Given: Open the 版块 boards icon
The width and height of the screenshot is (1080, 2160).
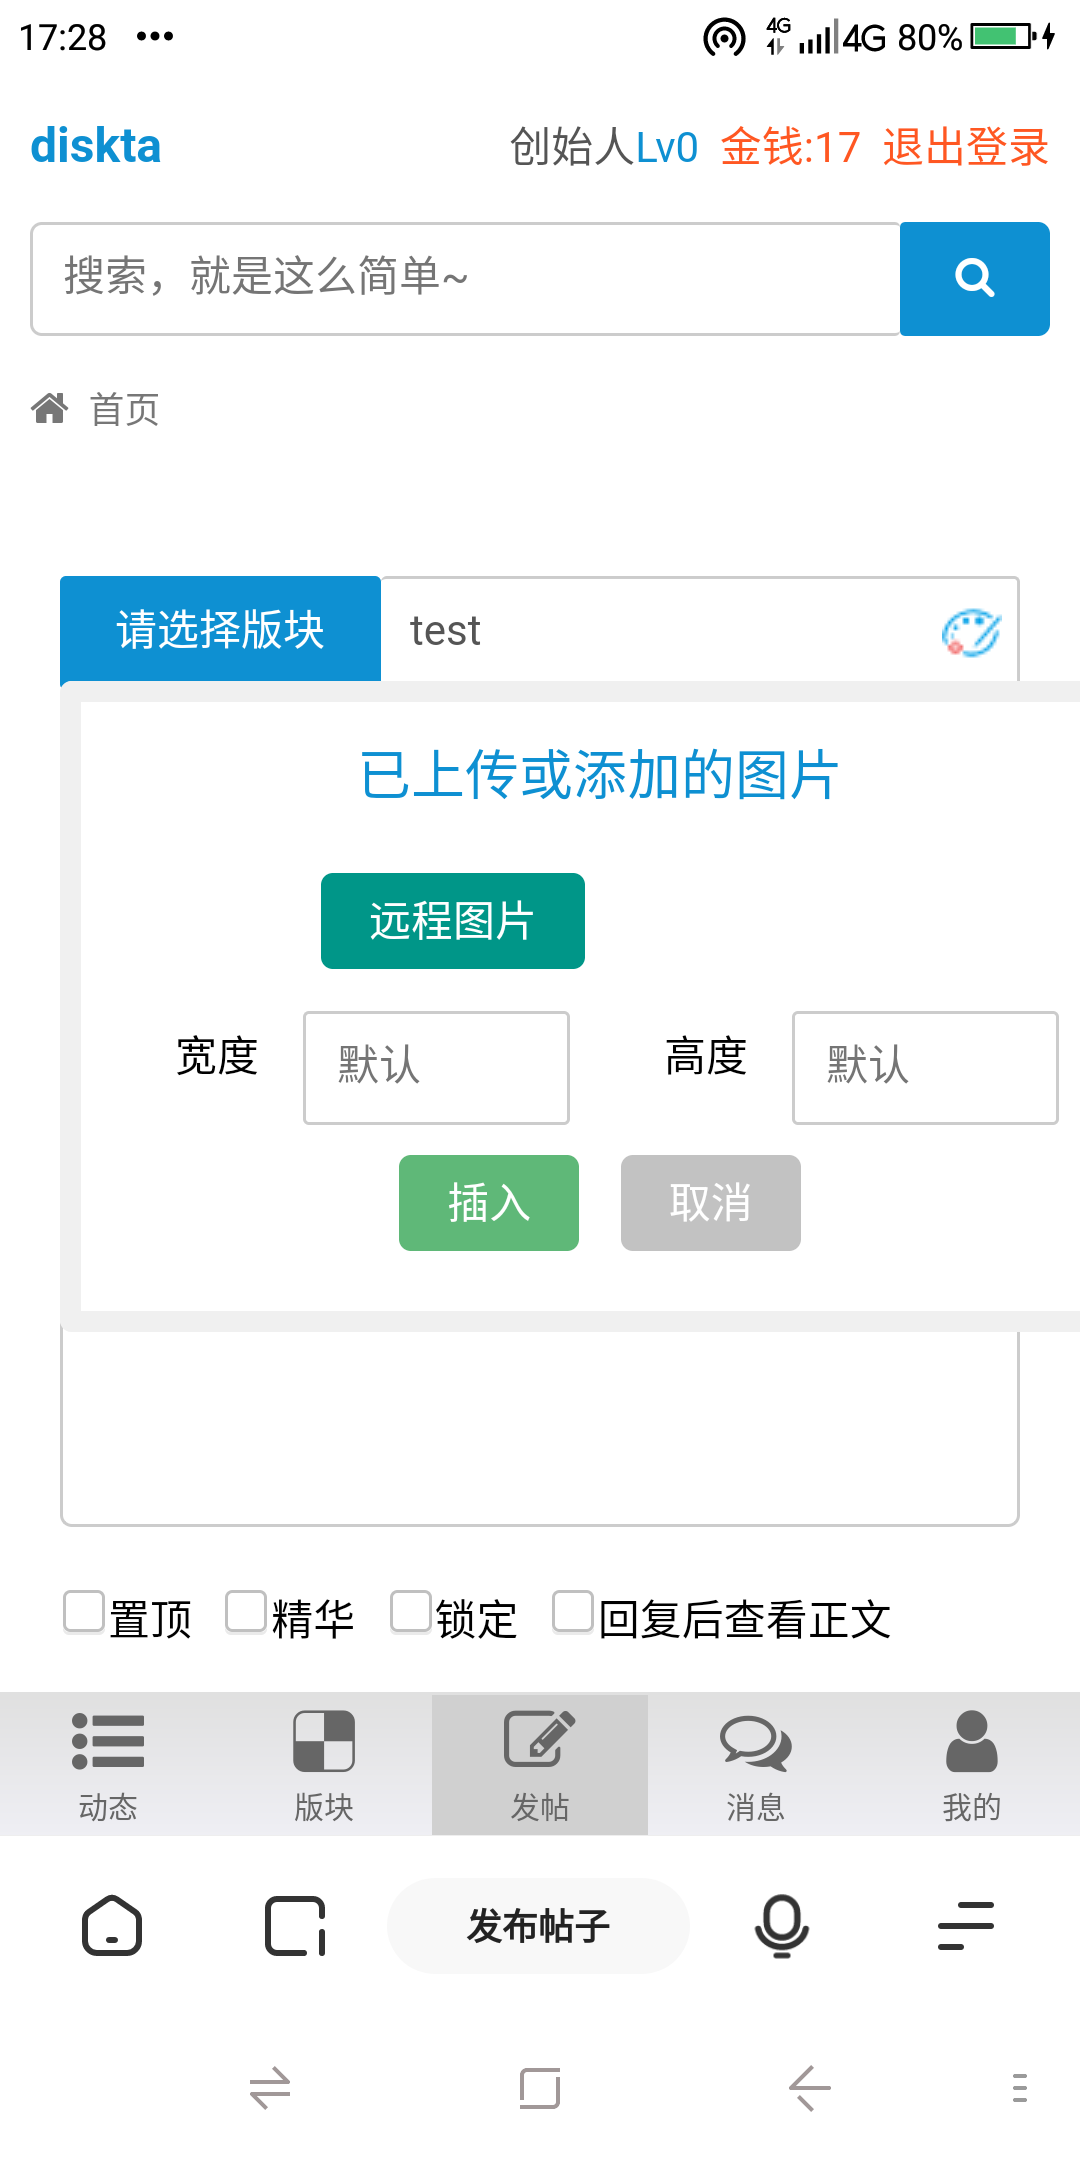Looking at the screenshot, I should pos(324,1741).
